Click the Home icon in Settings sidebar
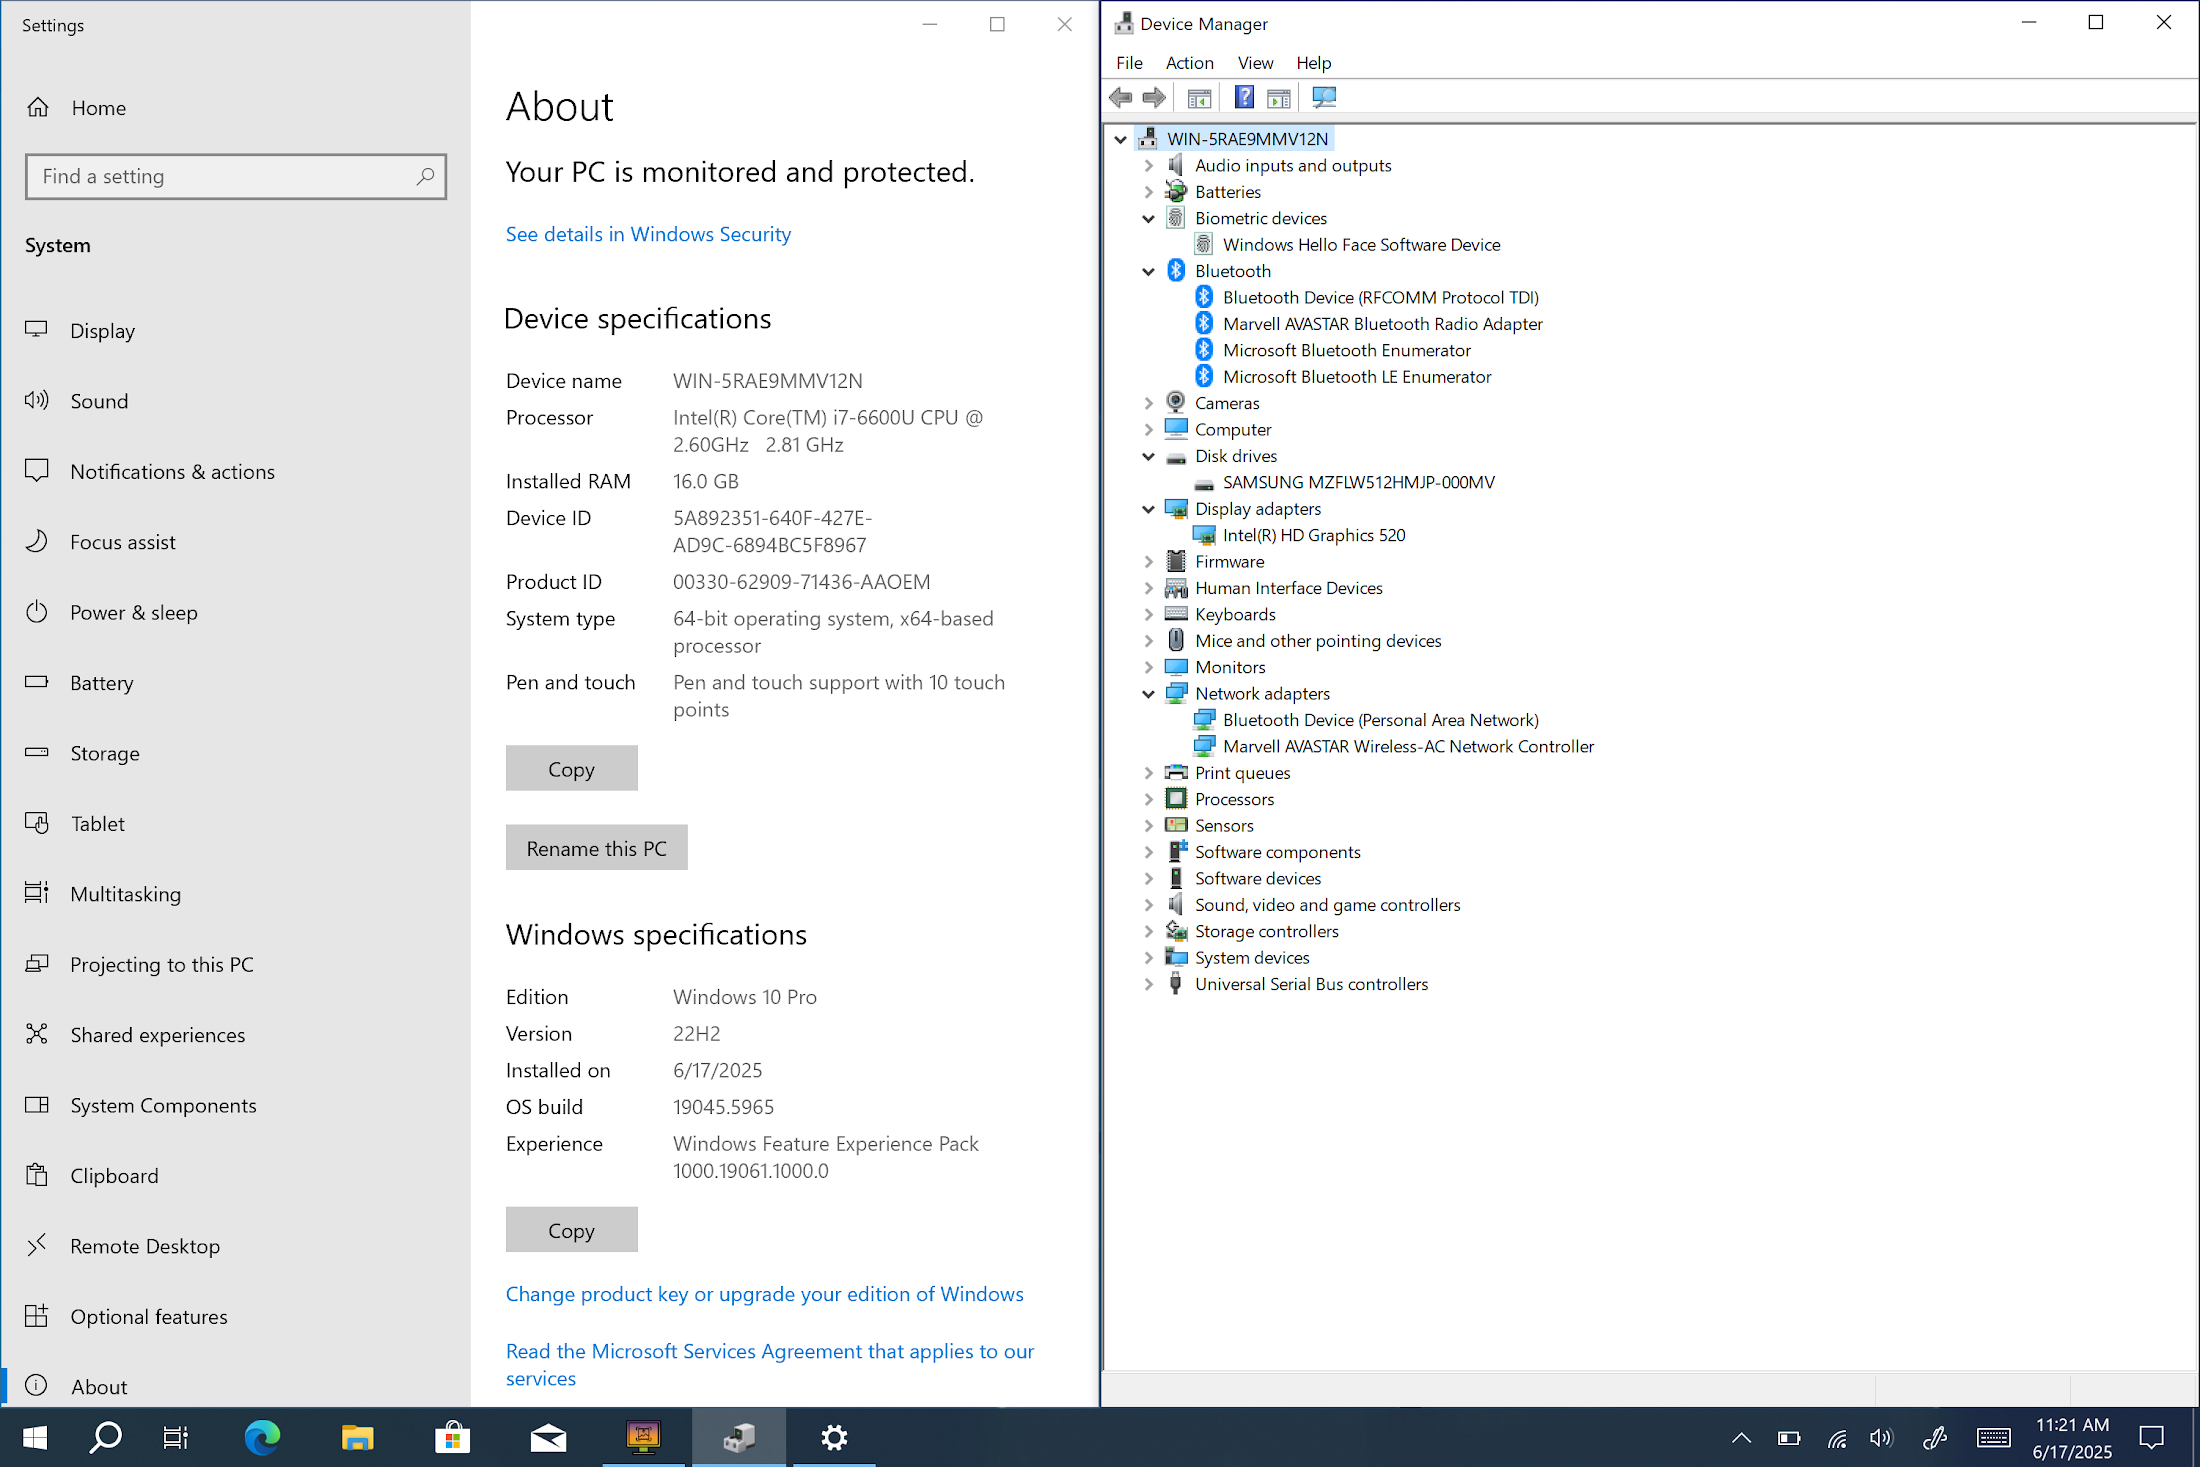 tap(38, 107)
